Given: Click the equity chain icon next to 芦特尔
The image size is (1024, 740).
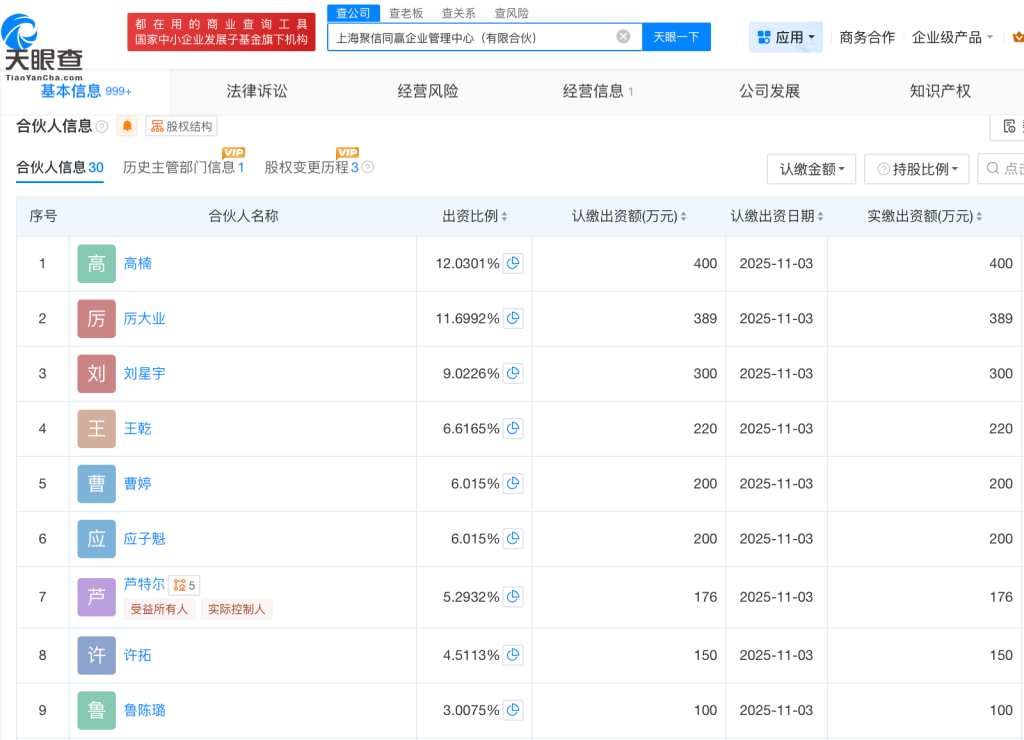Looking at the screenshot, I should 183,585.
